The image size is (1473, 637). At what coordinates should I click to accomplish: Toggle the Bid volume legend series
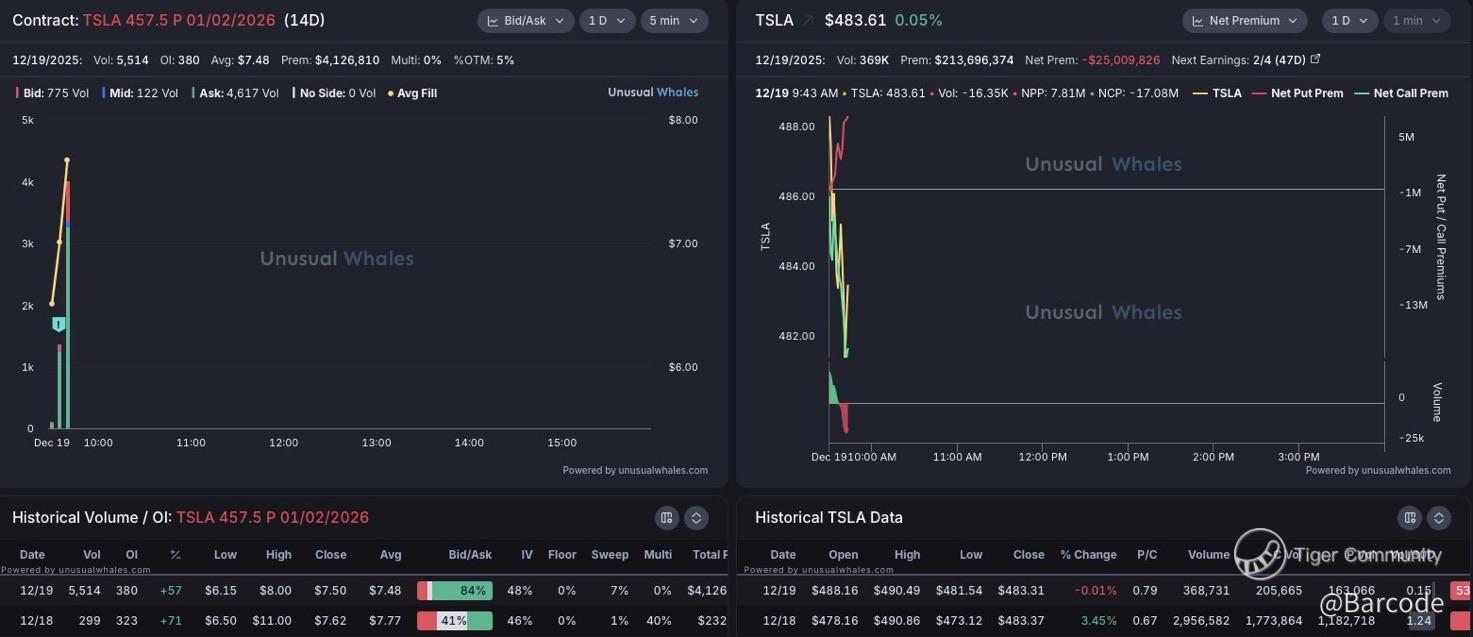[x=46, y=93]
